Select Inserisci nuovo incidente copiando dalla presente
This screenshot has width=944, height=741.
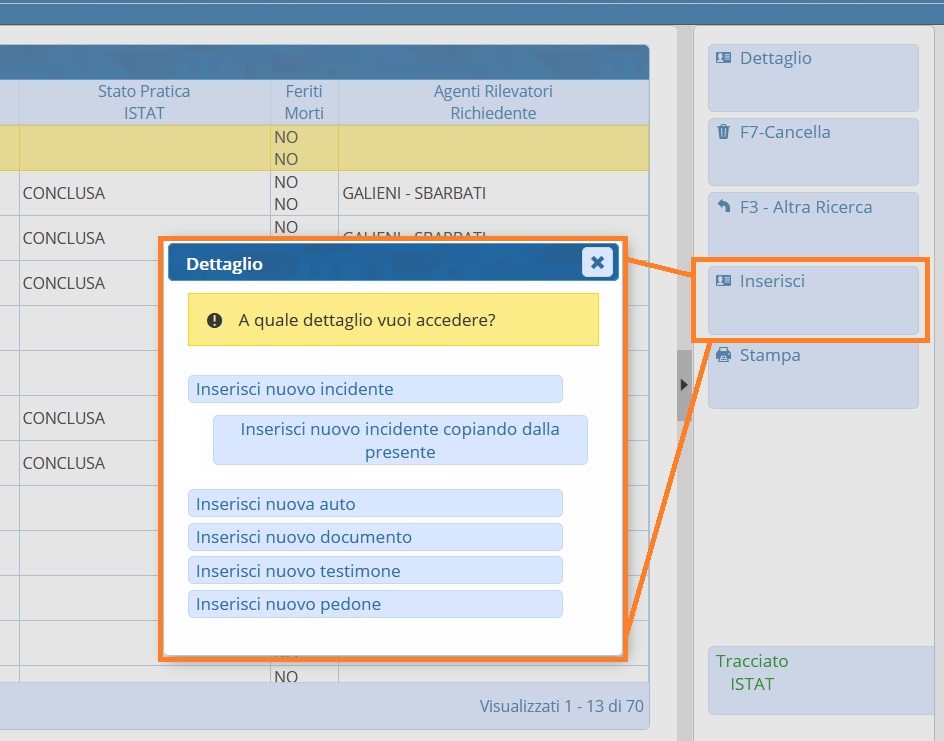[x=400, y=440]
